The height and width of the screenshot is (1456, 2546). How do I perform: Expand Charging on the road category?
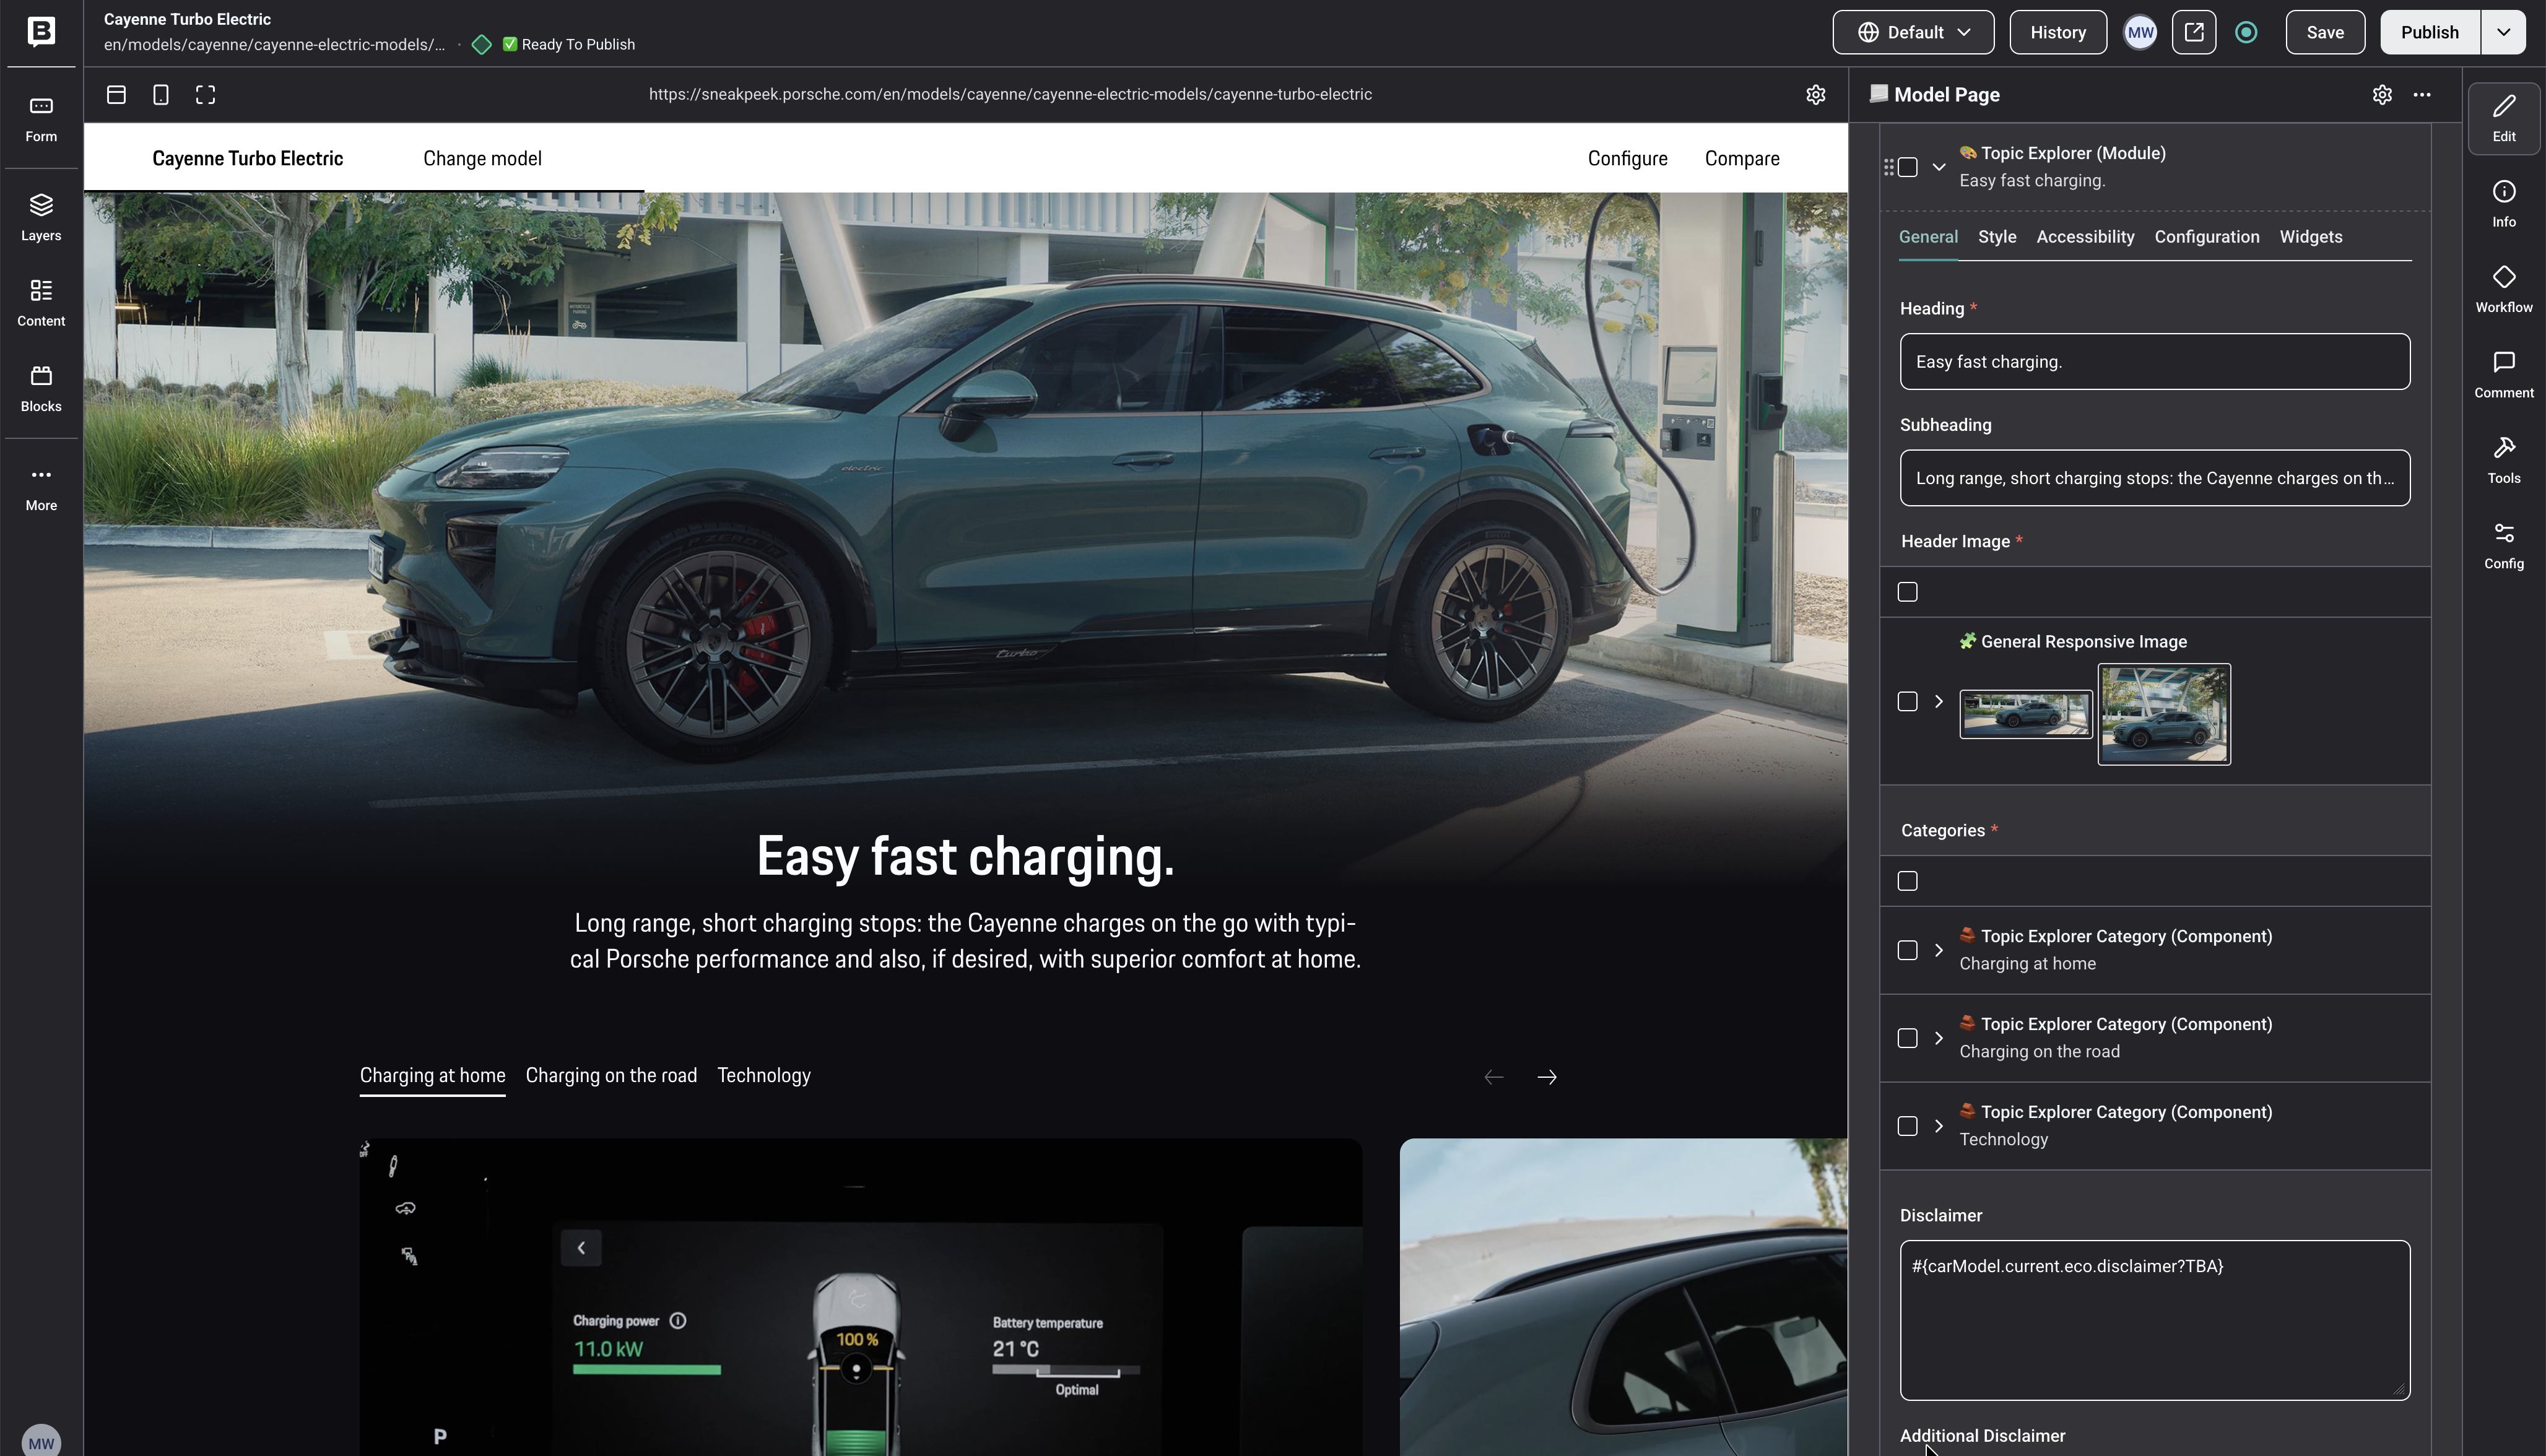tap(1938, 1038)
